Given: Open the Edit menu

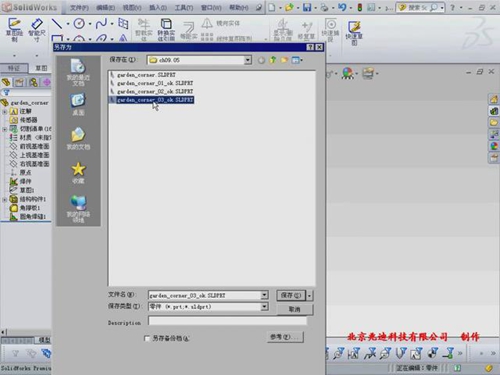Looking at the screenshot, I should 105,7.
